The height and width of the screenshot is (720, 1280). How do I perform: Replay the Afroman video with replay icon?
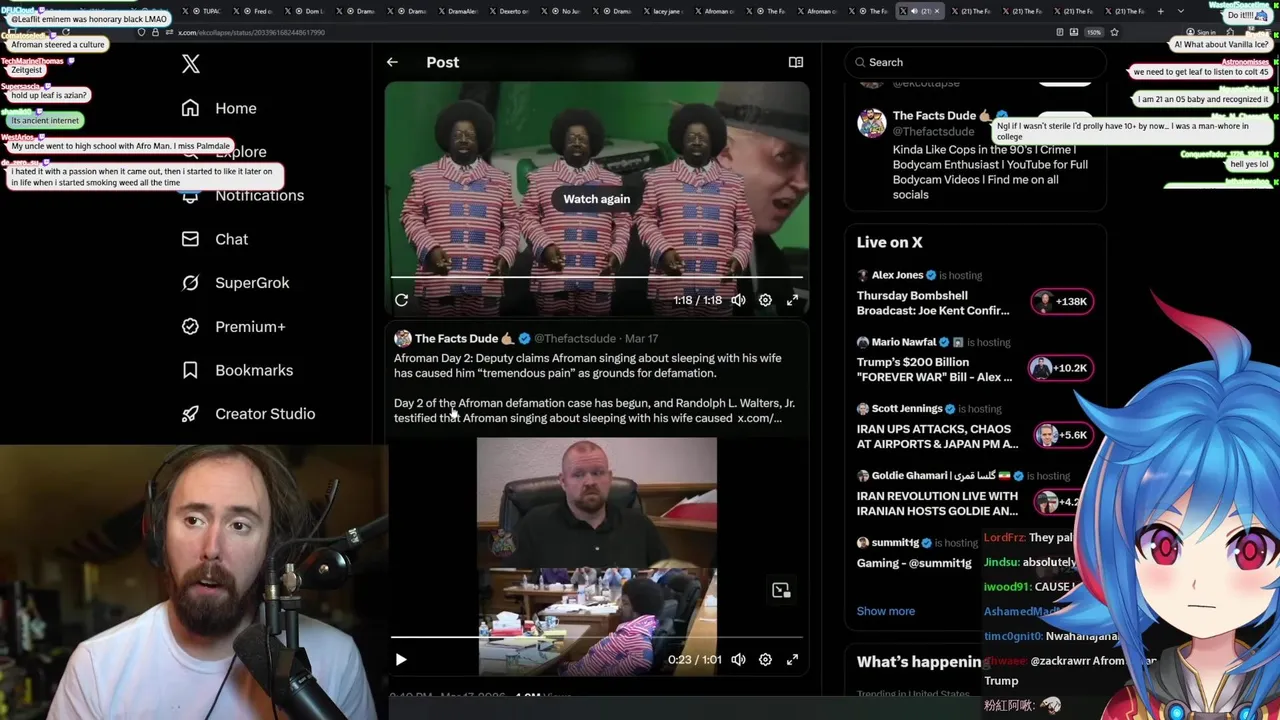pyautogui.click(x=401, y=300)
